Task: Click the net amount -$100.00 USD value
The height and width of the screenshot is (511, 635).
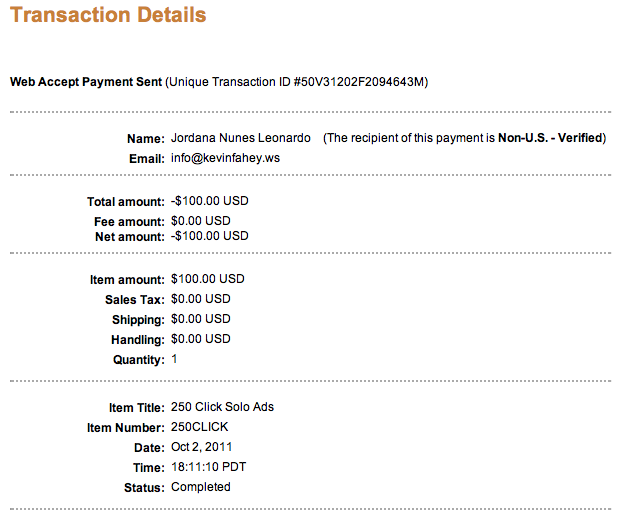Action: click(210, 236)
